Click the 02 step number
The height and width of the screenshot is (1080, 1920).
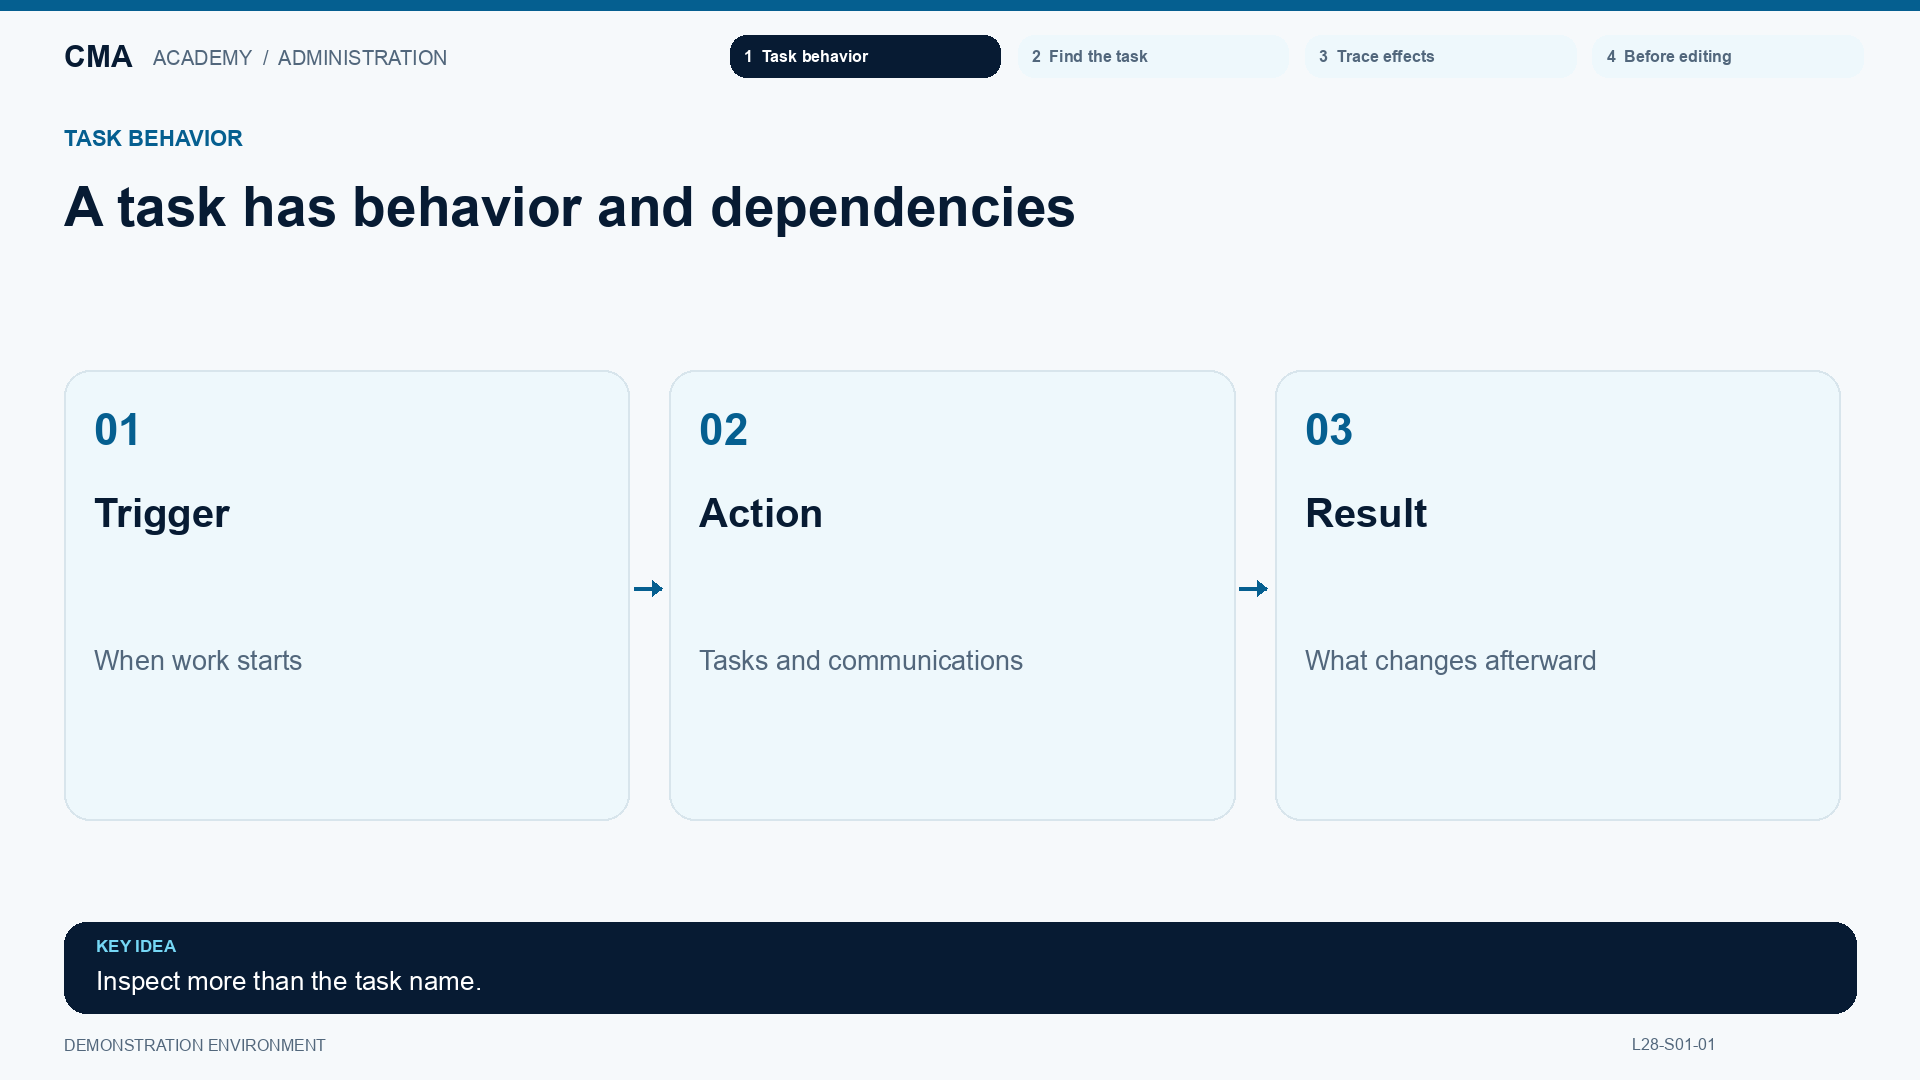(723, 430)
